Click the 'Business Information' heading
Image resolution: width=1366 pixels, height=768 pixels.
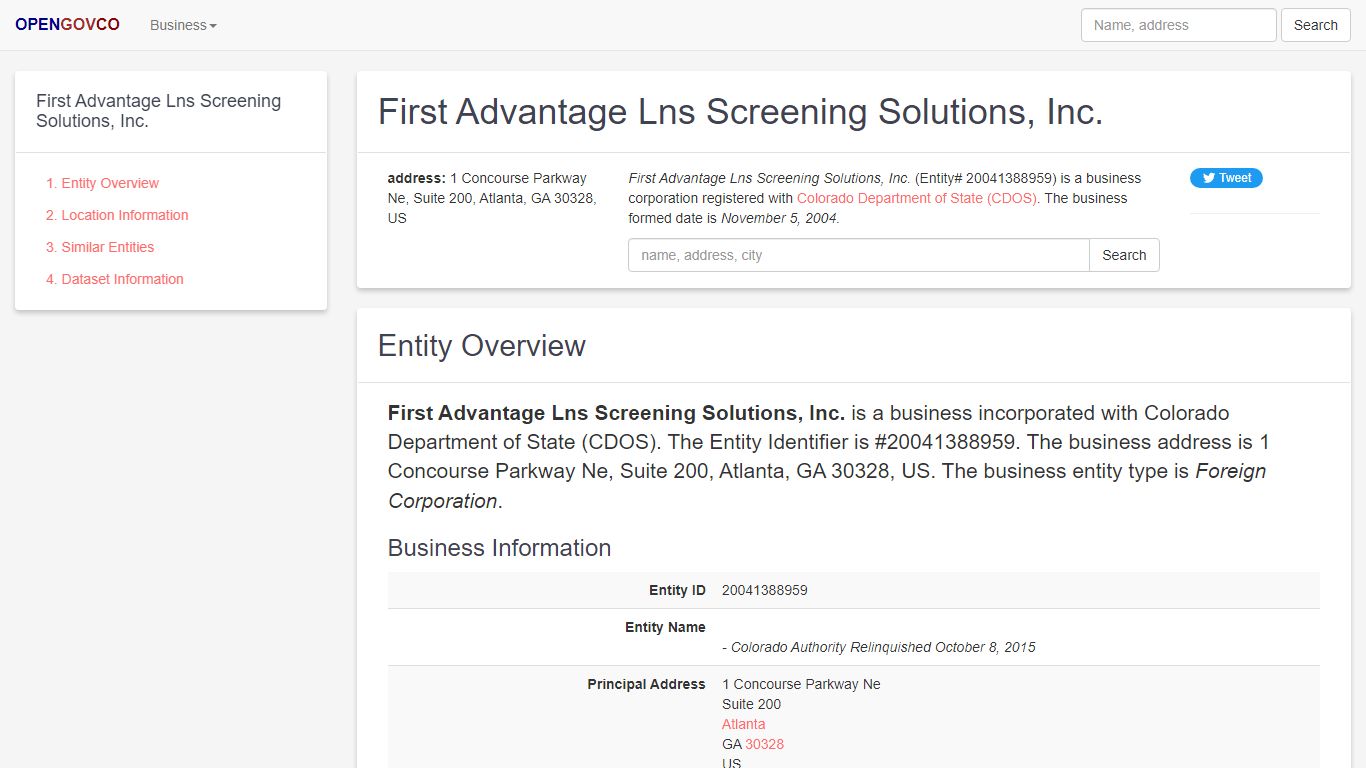(499, 548)
